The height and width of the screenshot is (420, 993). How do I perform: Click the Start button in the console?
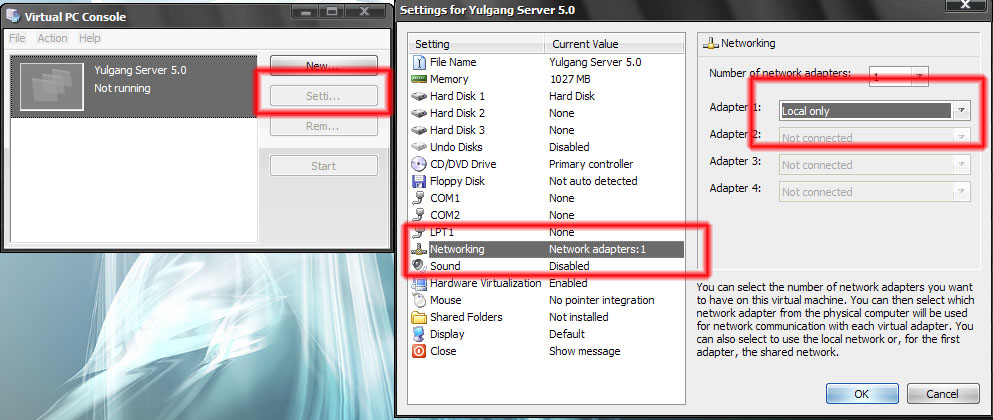[324, 166]
